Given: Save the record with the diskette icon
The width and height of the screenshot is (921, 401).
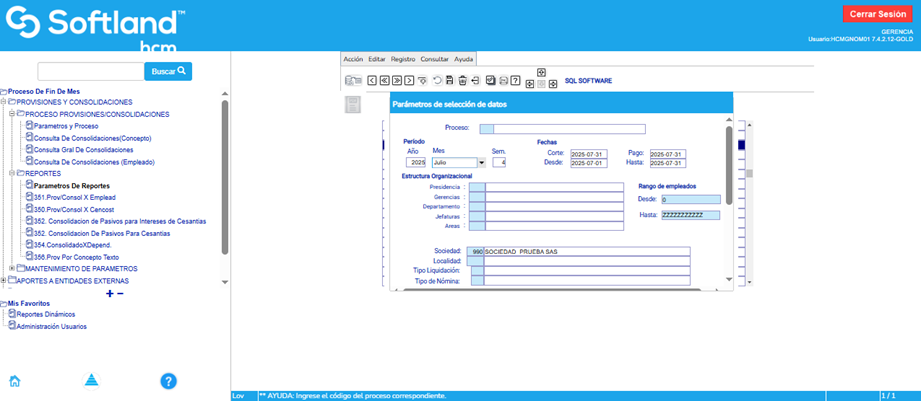Looking at the screenshot, I should pyautogui.click(x=449, y=80).
